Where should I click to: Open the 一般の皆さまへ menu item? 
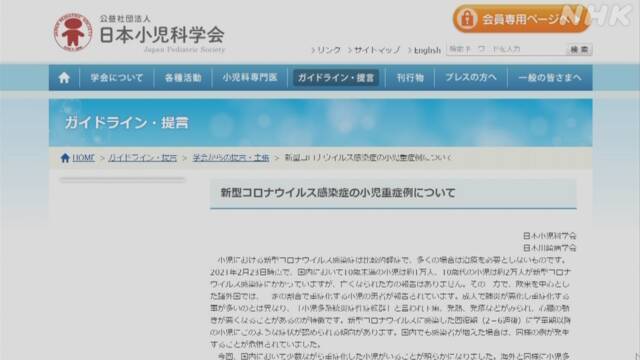pyautogui.click(x=549, y=78)
